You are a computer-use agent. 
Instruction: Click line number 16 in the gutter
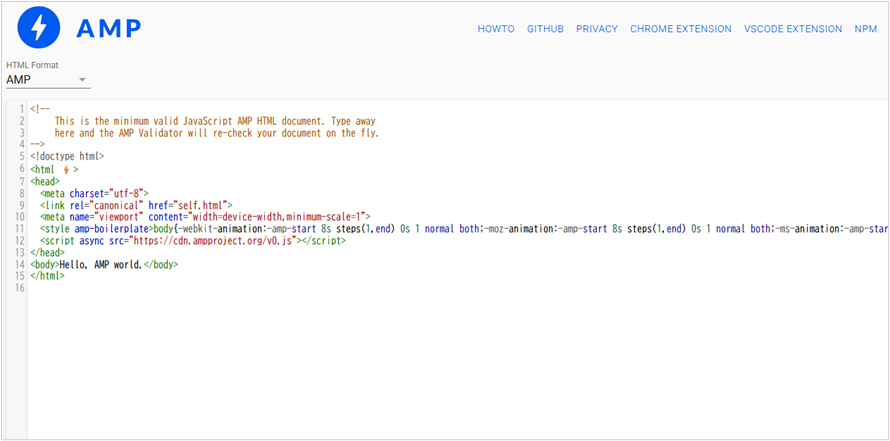(x=20, y=288)
